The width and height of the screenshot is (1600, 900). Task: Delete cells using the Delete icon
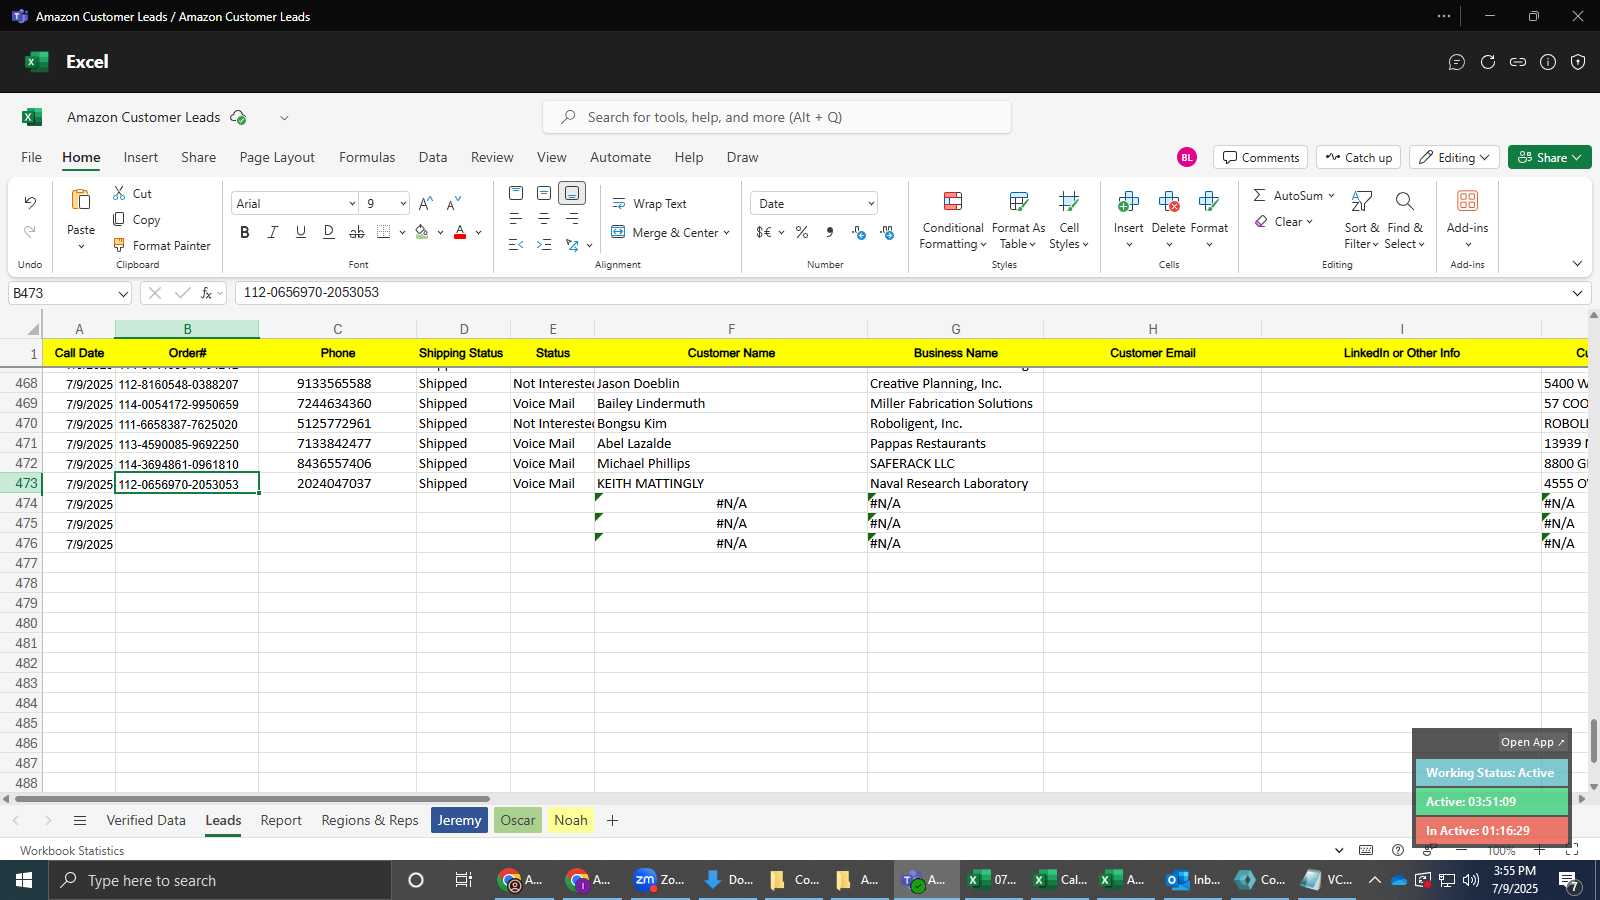pyautogui.click(x=1168, y=203)
